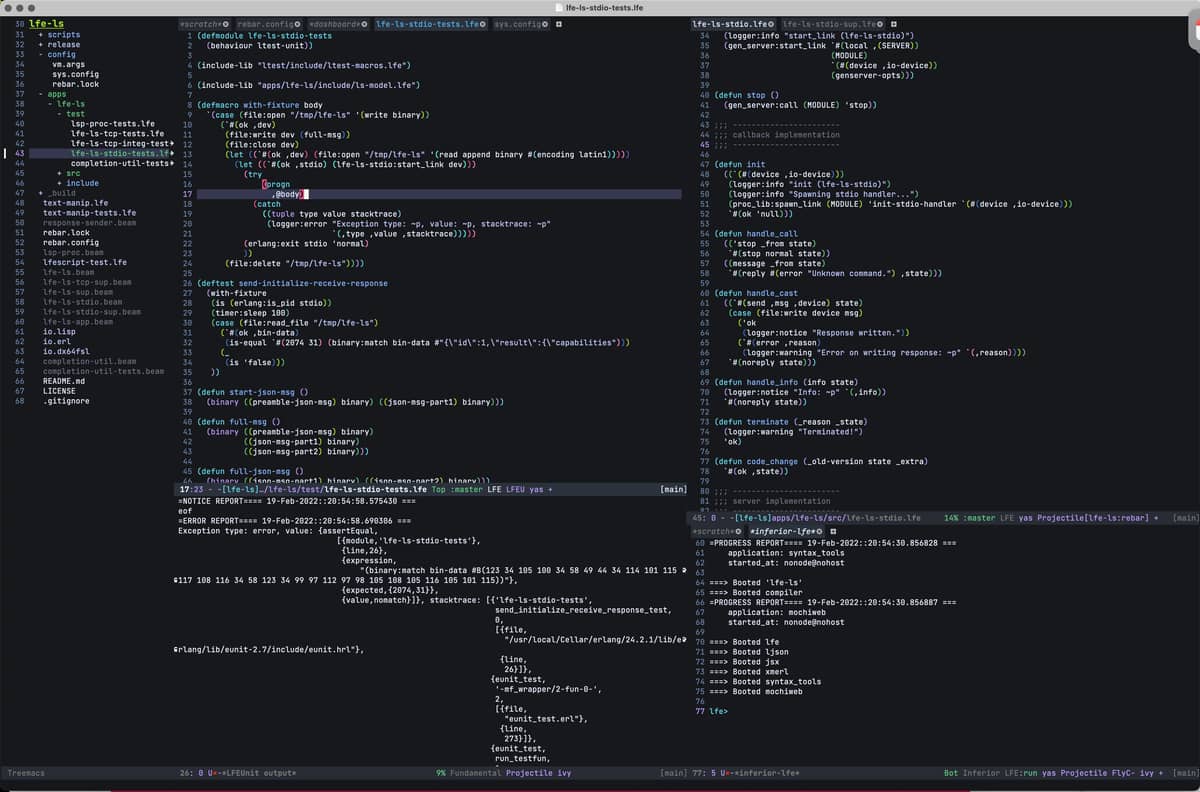Click Inferior LFE:run mode indicator
This screenshot has width=1200, height=792.
pos(1000,773)
